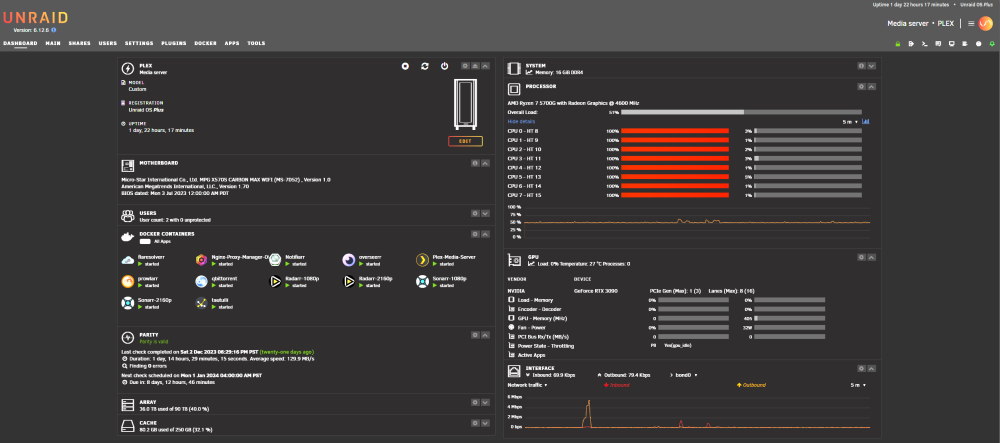Open the Dashboard tab
The image size is (1000, 443).
tap(20, 43)
